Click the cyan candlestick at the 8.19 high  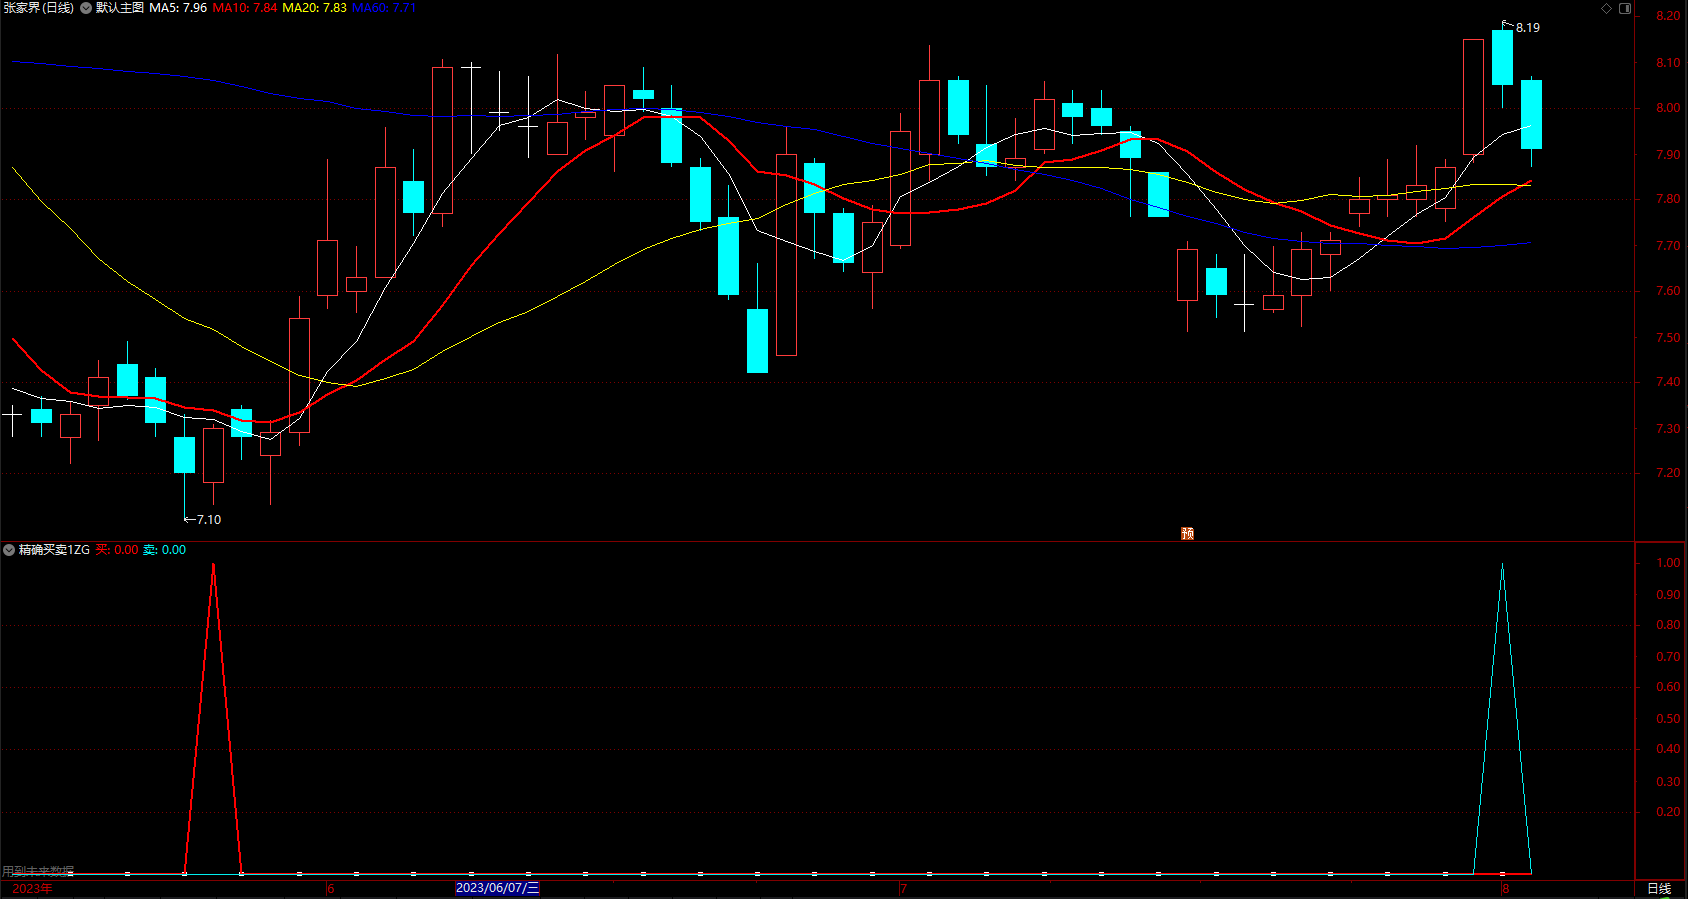point(1502,57)
